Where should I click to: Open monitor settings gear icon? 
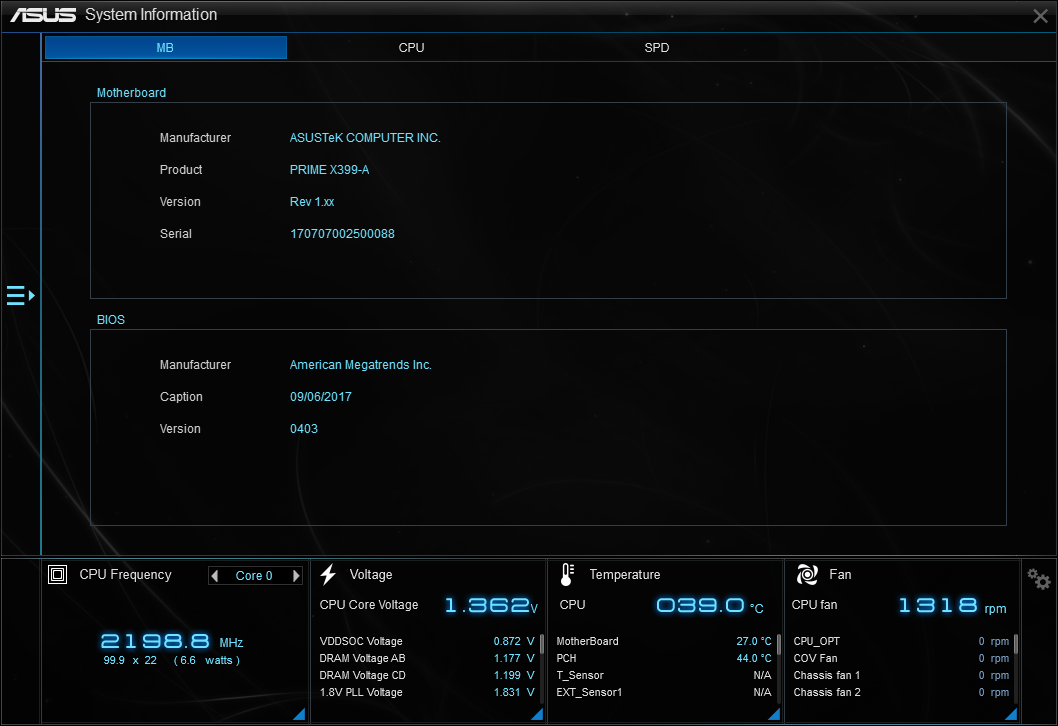point(1038,579)
